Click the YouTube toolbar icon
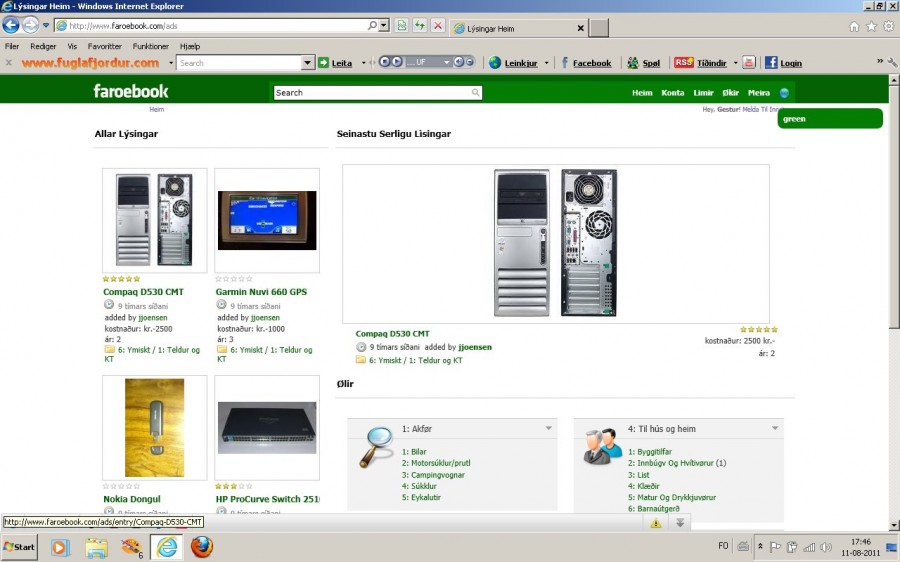 749,63
